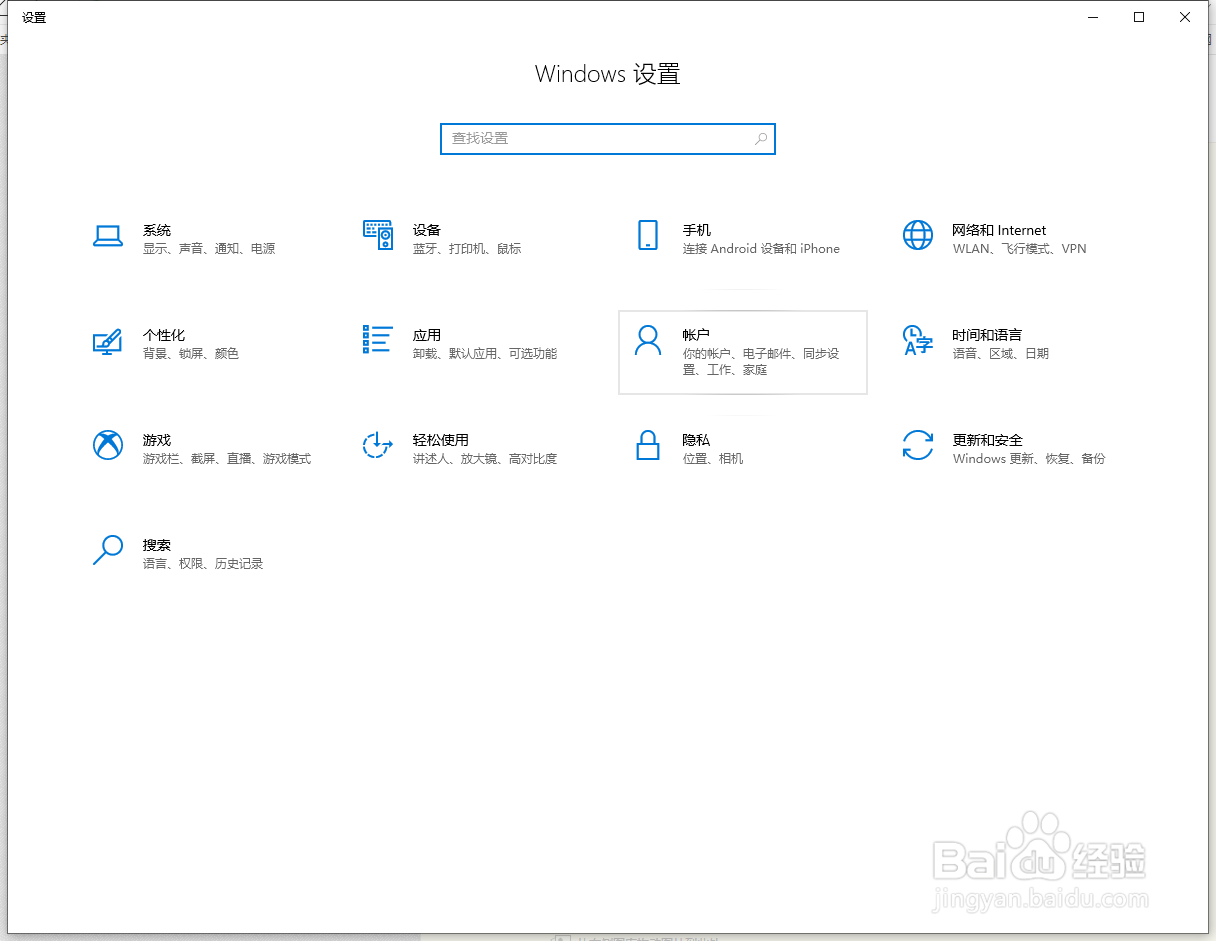Viewport: 1216px width, 941px height.
Task: Click the text 连接 Android 设备和 iPhone
Action: [762, 249]
